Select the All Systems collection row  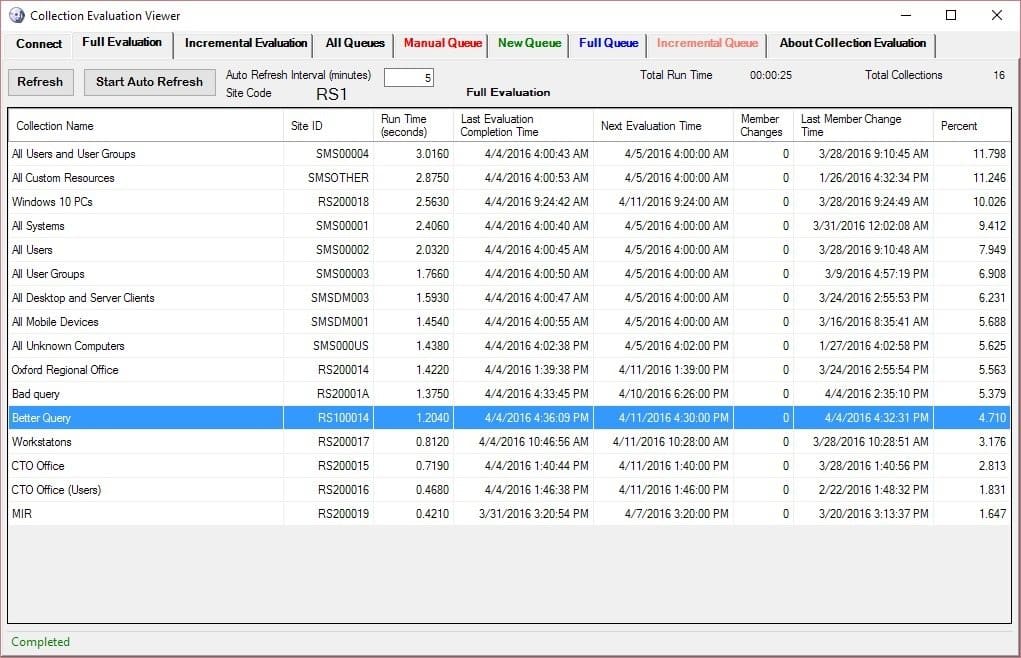(509, 226)
